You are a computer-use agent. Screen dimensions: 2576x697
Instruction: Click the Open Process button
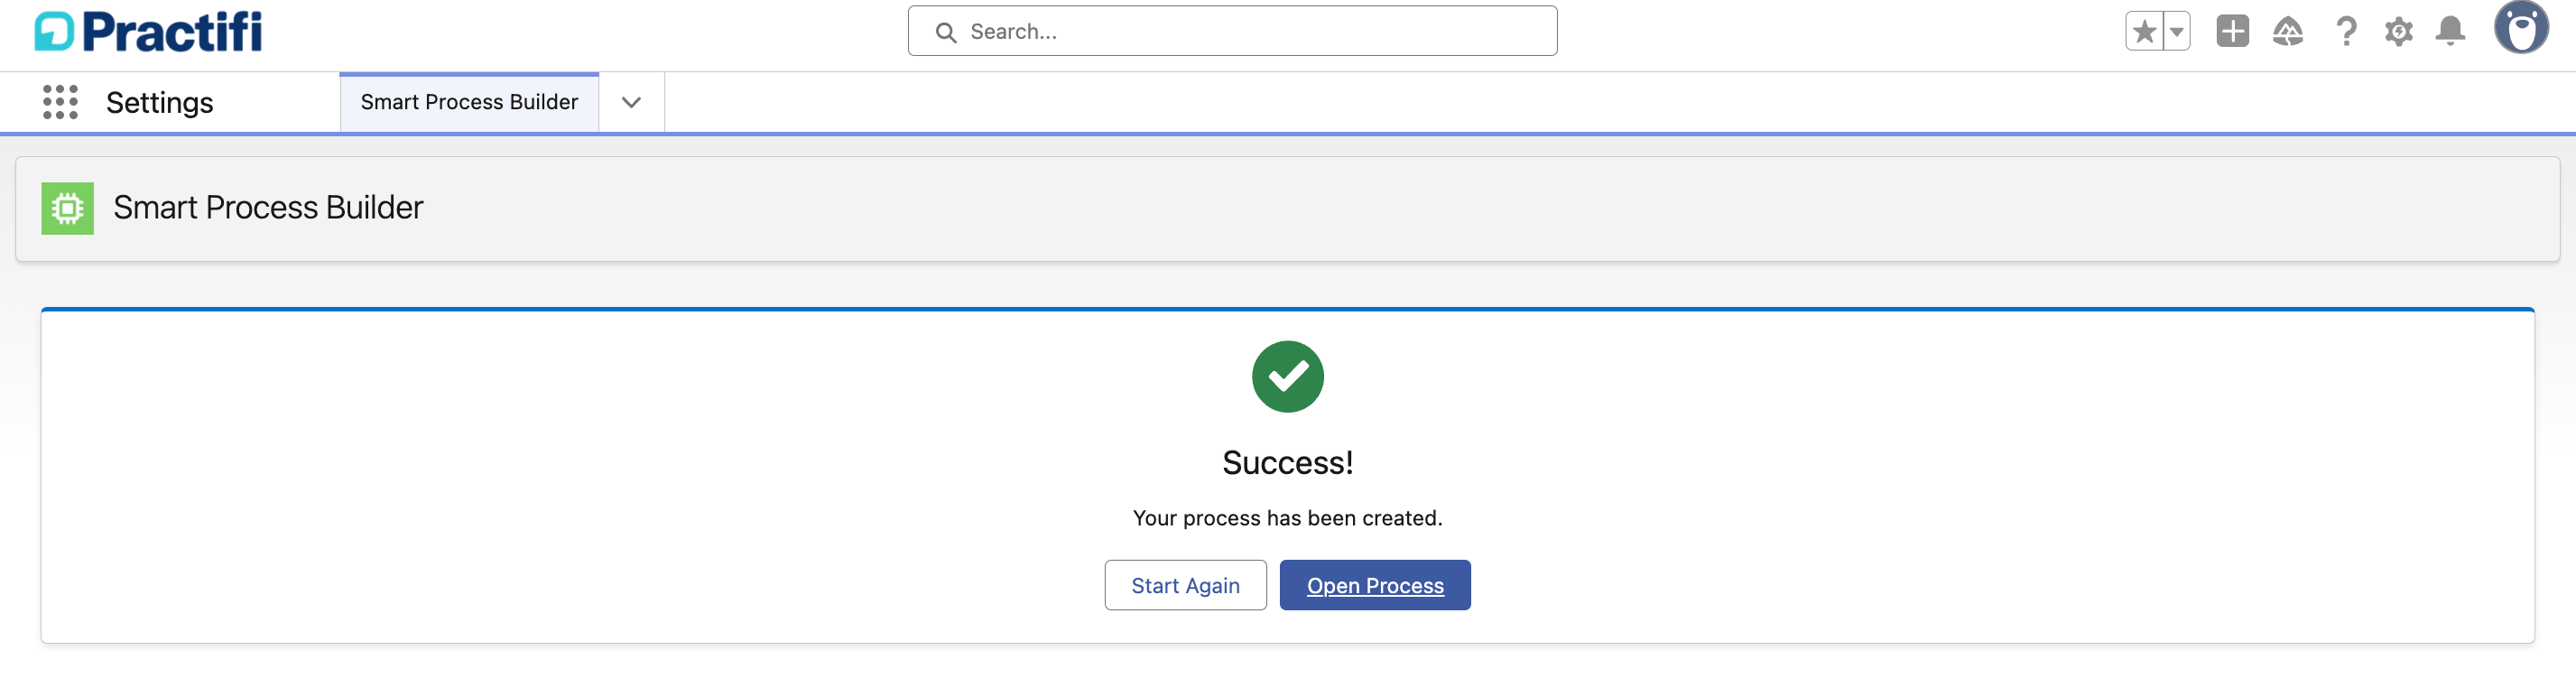pyautogui.click(x=1374, y=585)
